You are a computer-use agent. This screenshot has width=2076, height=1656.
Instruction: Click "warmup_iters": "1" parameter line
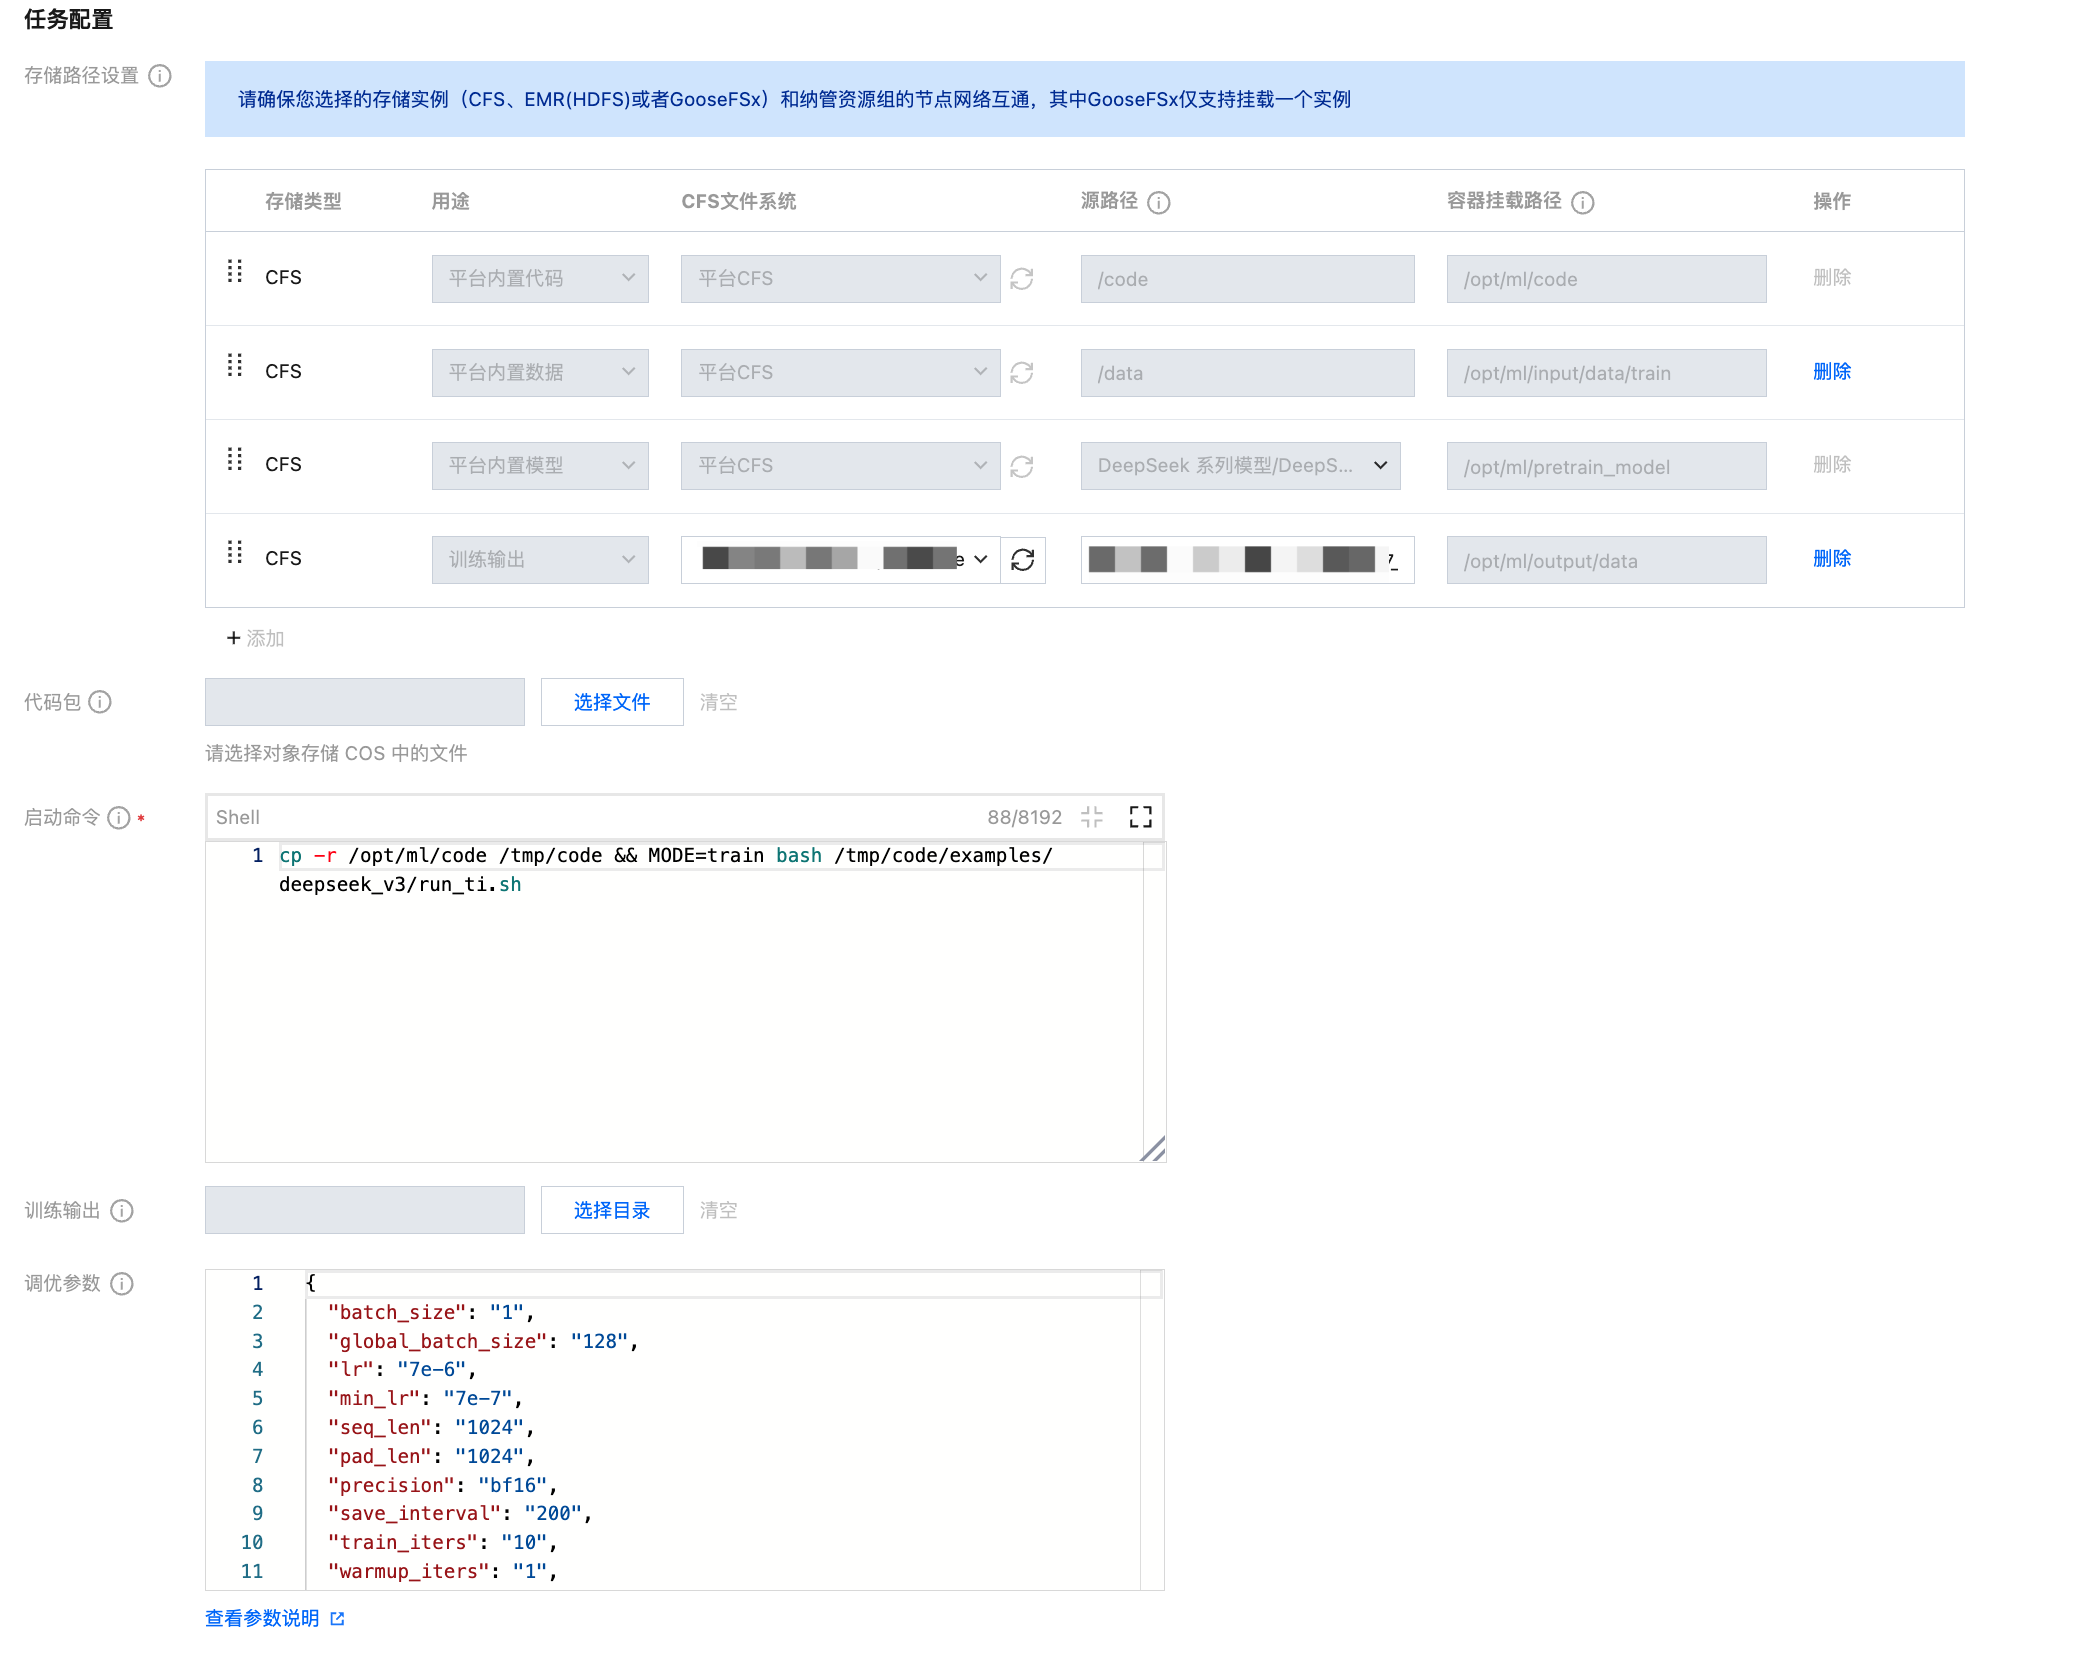(x=442, y=1572)
